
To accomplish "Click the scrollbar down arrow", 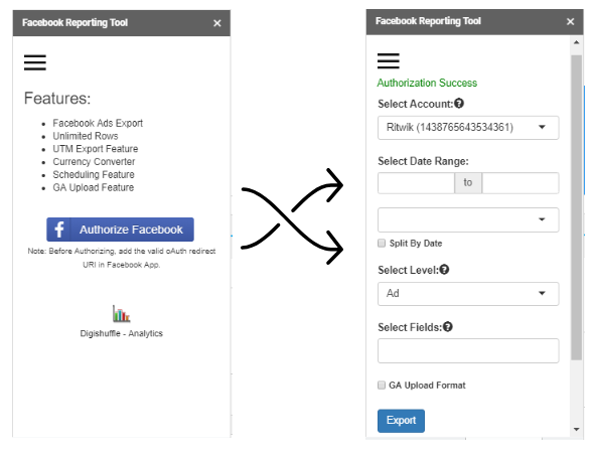I will pos(577,430).
